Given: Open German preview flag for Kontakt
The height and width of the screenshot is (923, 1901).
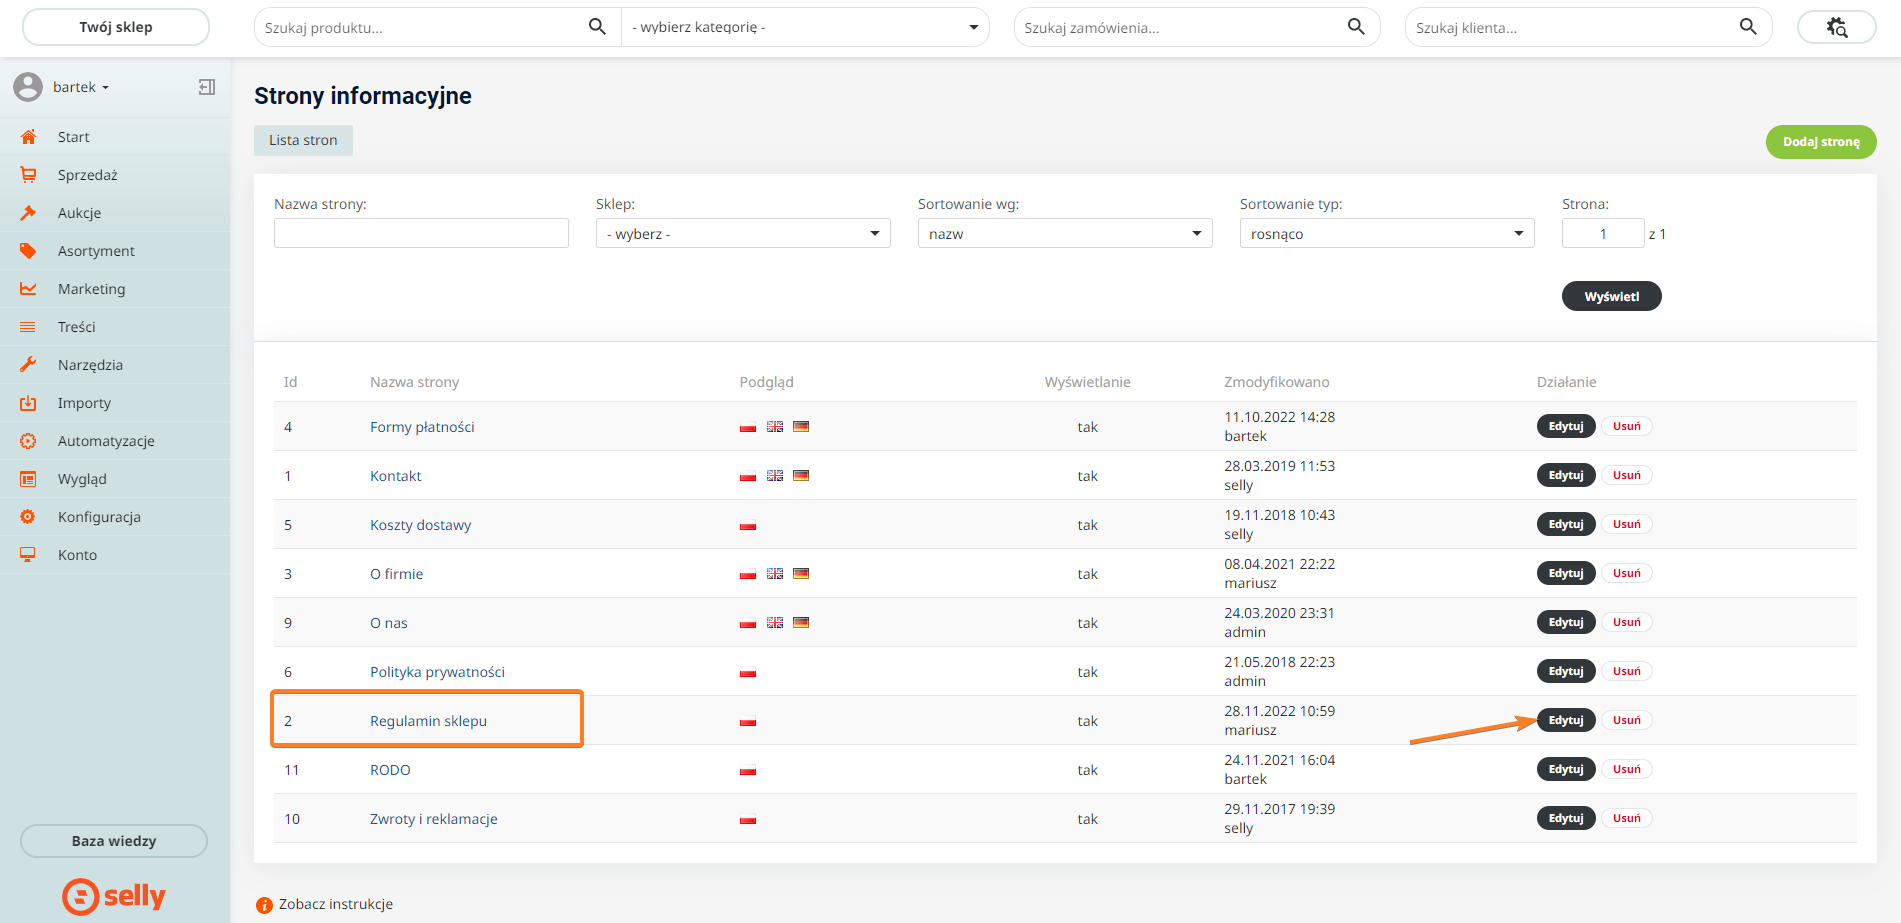Looking at the screenshot, I should coord(801,476).
